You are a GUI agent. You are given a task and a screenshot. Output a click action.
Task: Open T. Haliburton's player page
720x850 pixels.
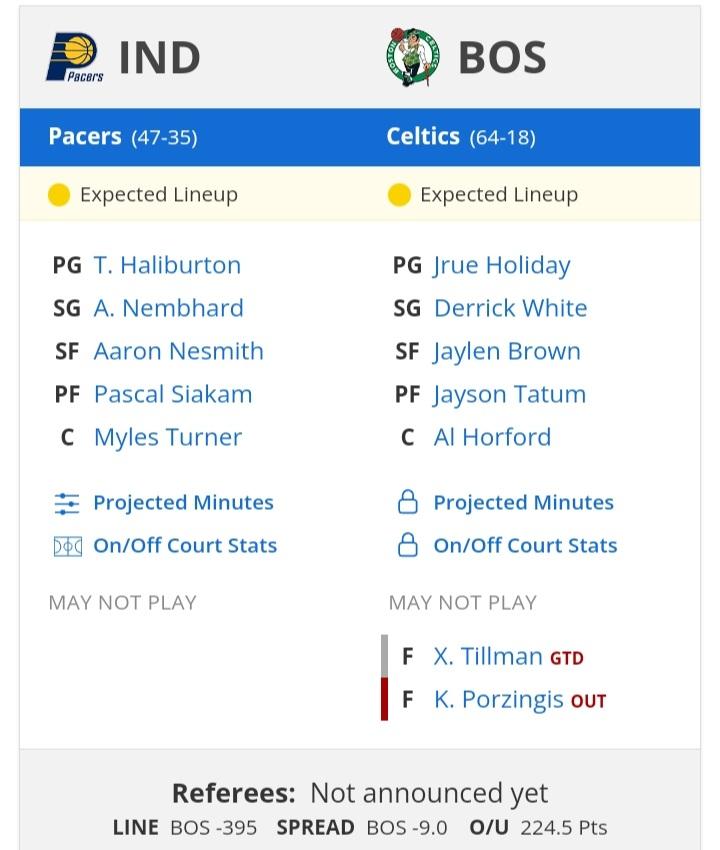(167, 266)
